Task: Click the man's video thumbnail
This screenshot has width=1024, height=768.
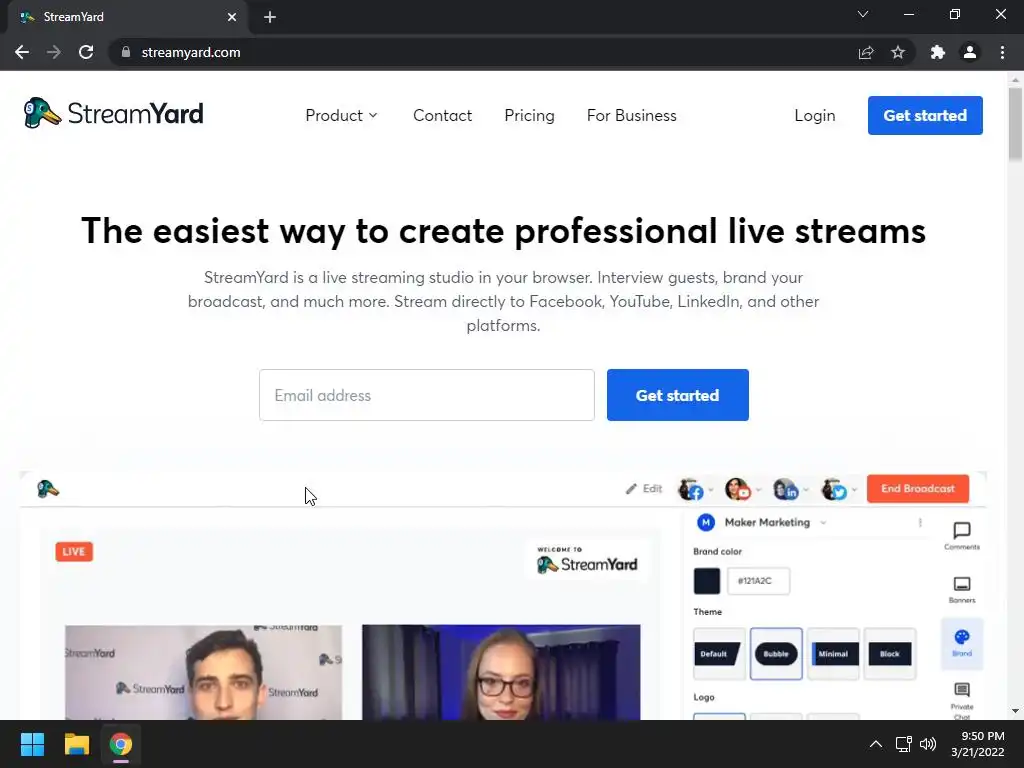Action: [x=203, y=672]
